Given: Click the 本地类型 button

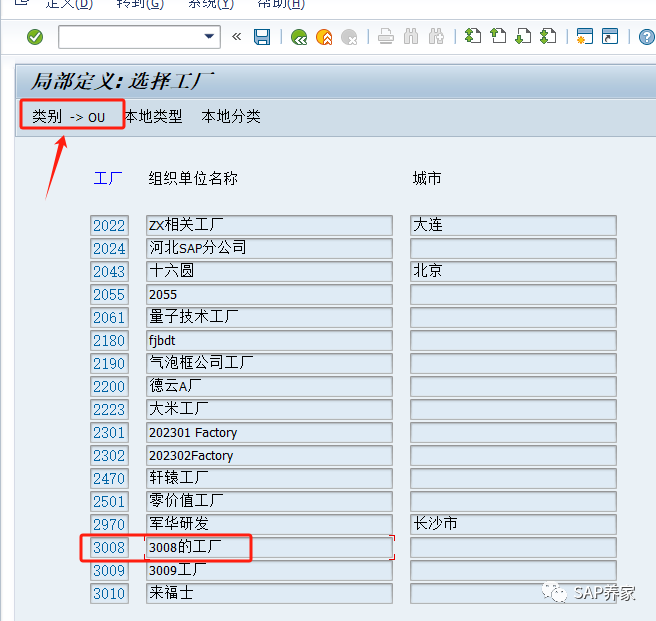Looking at the screenshot, I should 154,116.
